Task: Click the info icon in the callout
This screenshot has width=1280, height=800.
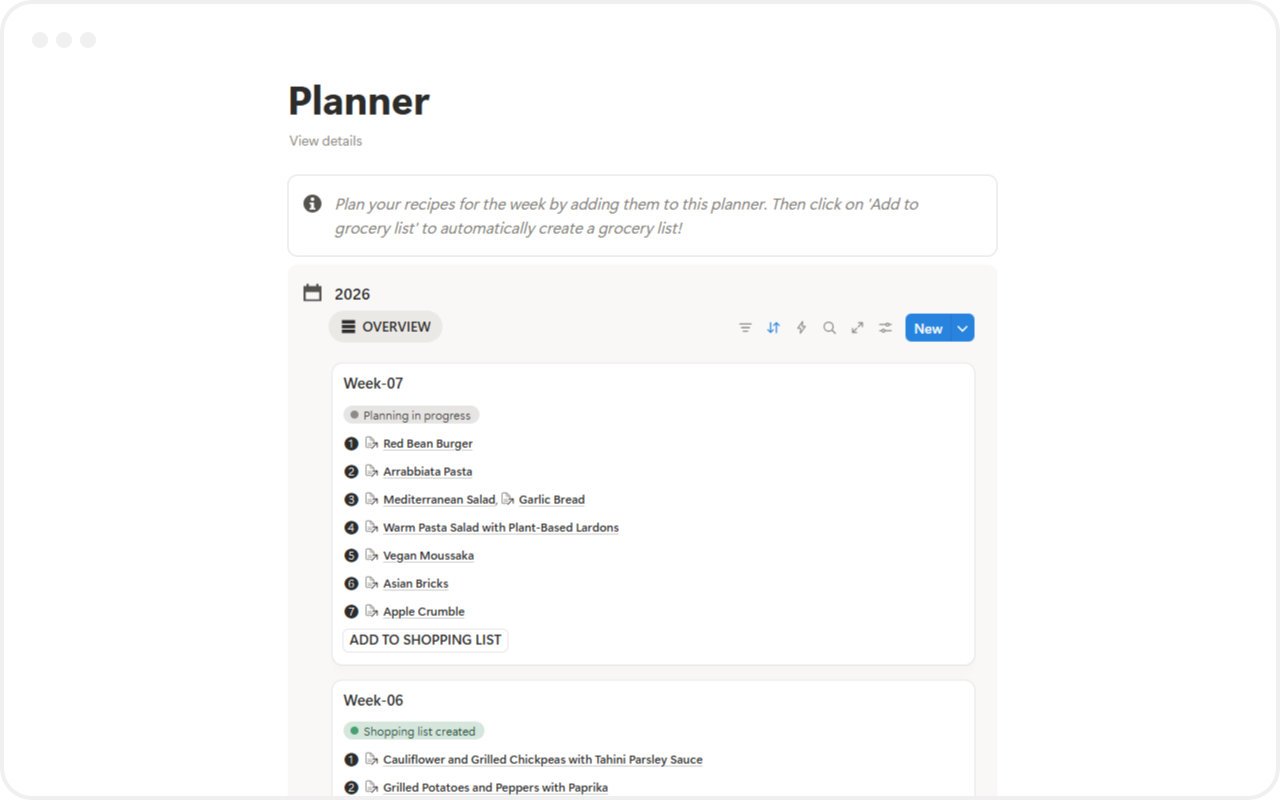Action: pyautogui.click(x=313, y=204)
